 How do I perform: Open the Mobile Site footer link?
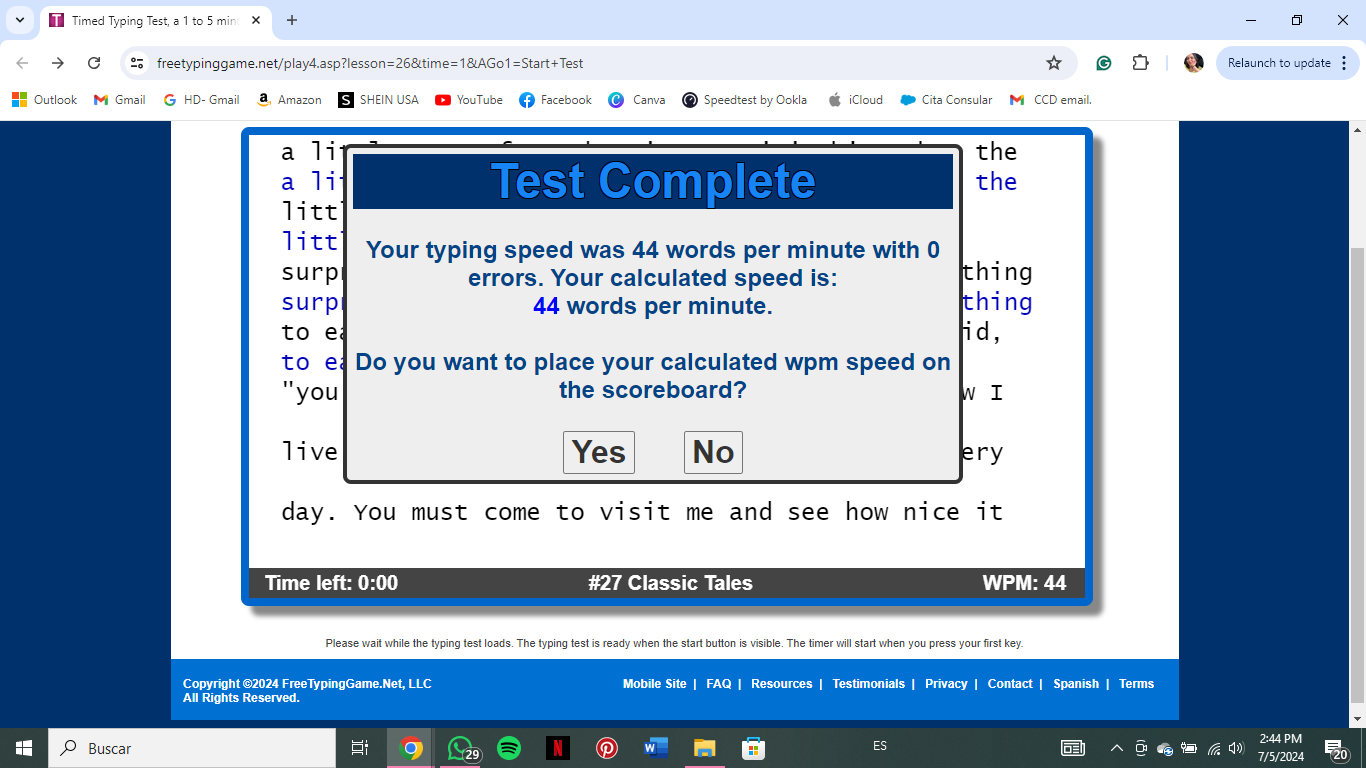654,684
